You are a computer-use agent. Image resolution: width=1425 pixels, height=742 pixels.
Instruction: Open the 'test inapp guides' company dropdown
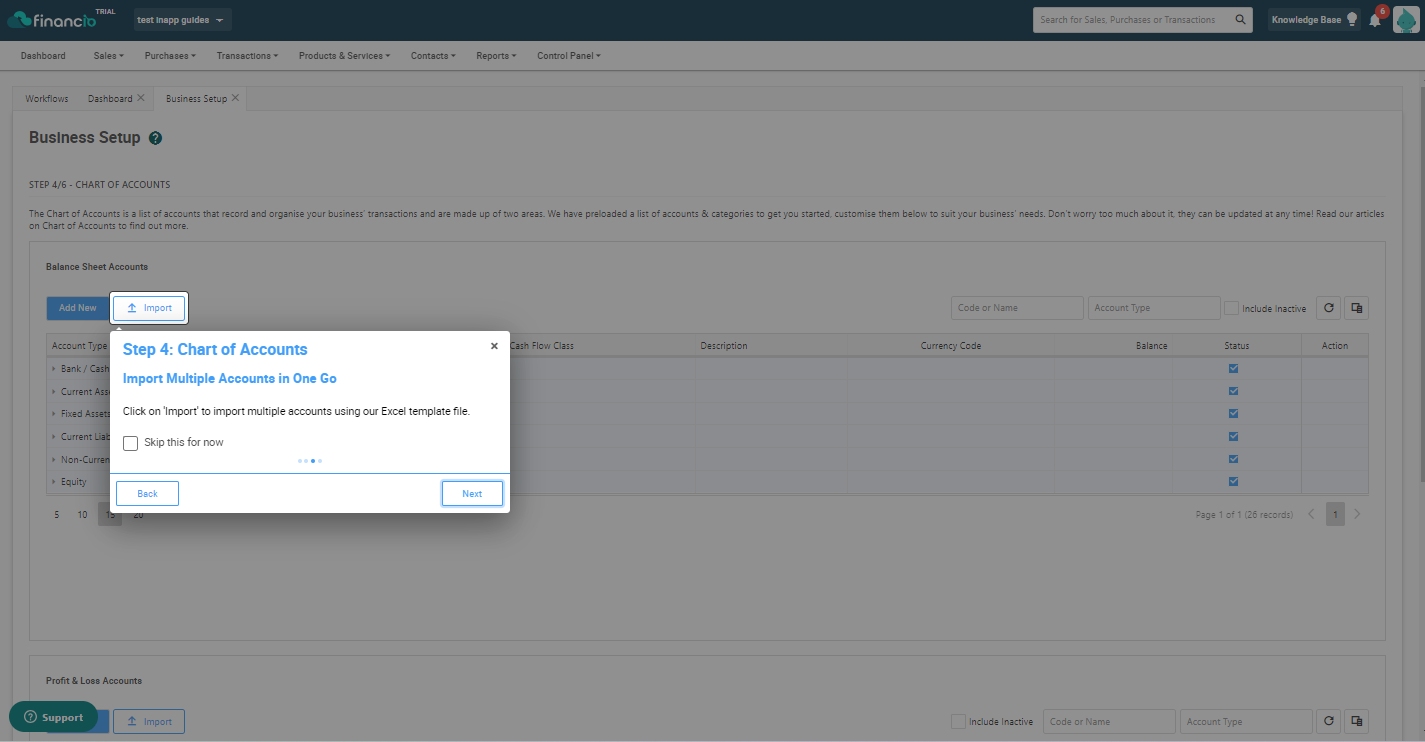click(181, 20)
